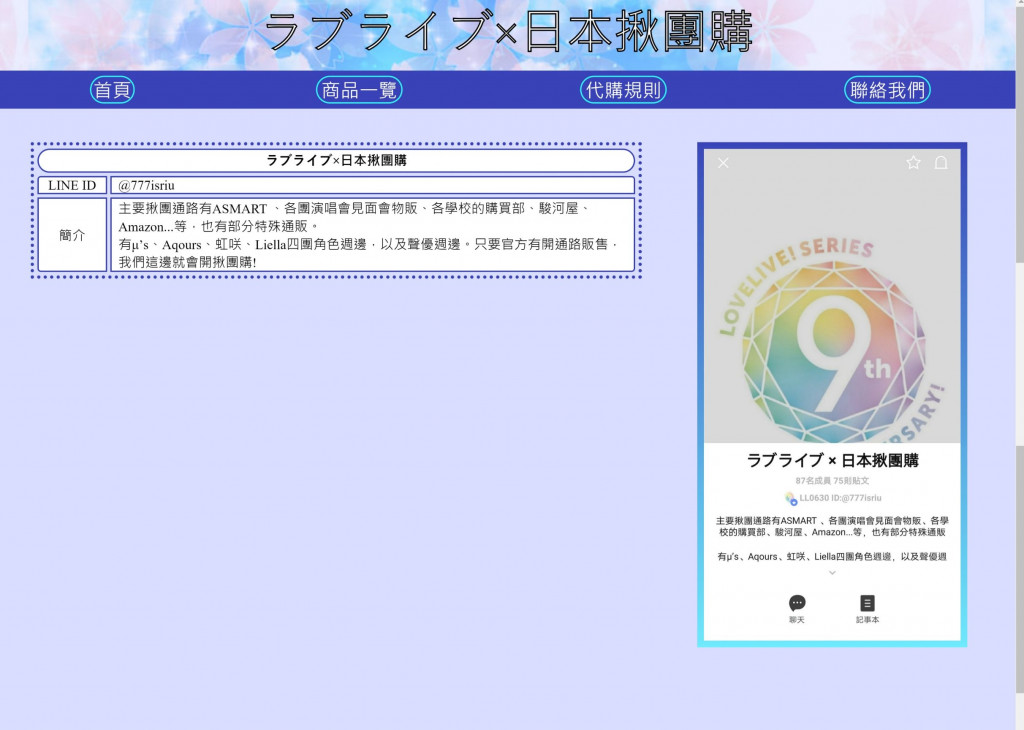Click the table heading ラブライブ×日本揪團購

336,161
